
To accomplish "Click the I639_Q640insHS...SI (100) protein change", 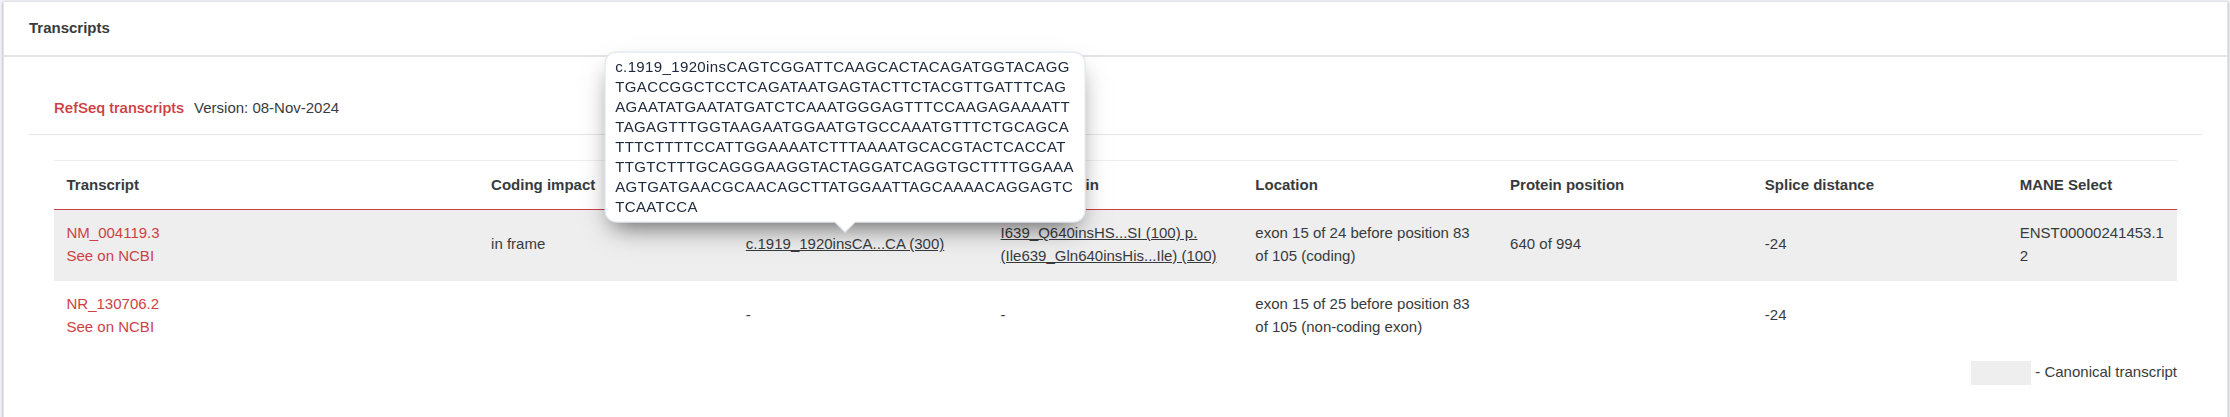I will click(1098, 233).
